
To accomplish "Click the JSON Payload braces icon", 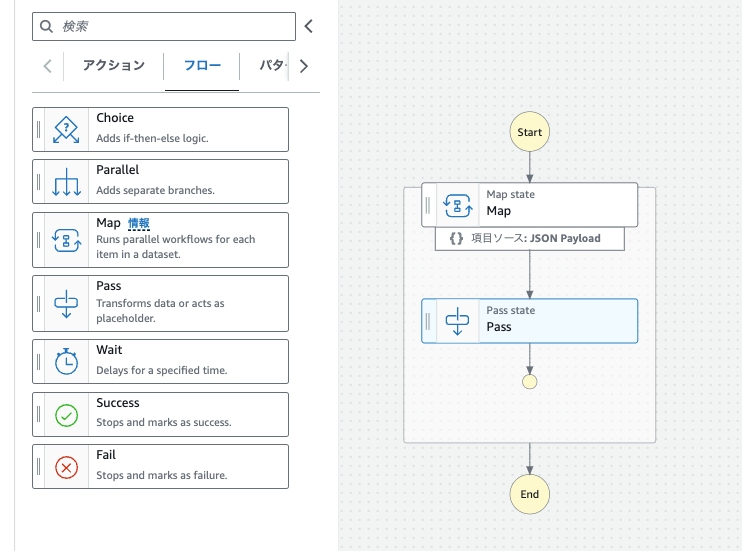I will click(456, 238).
